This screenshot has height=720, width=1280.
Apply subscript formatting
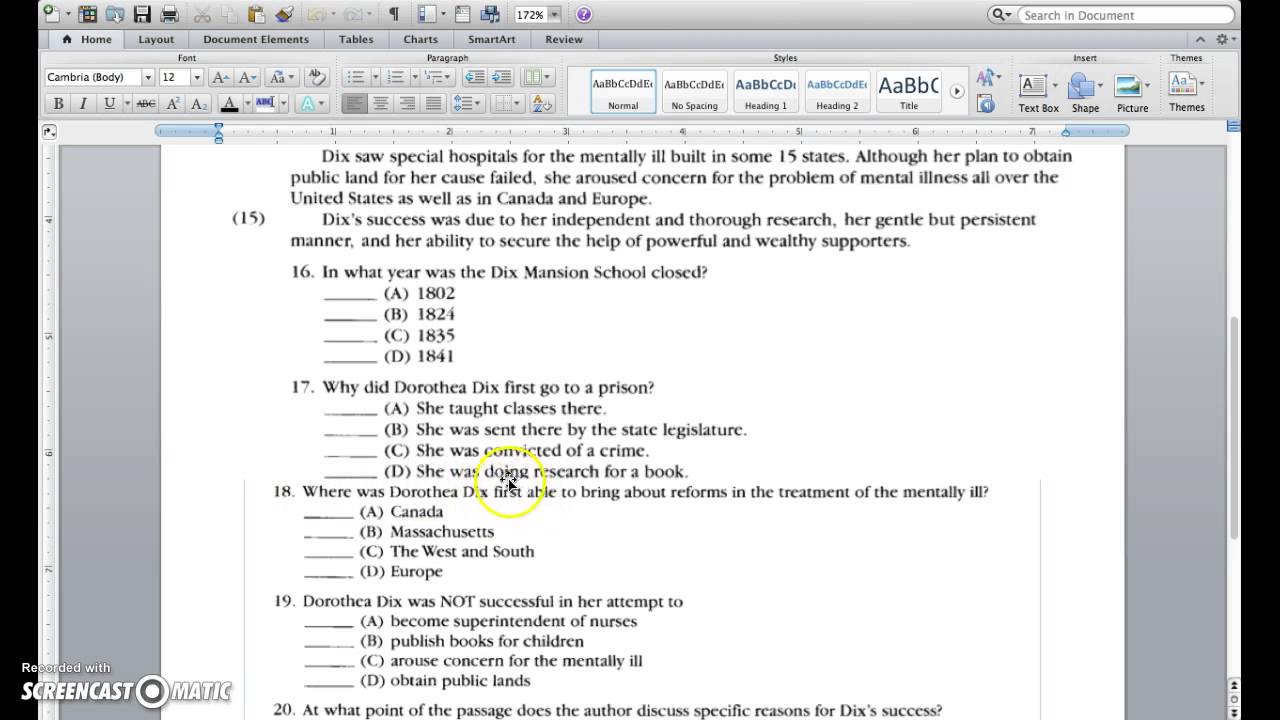point(199,103)
